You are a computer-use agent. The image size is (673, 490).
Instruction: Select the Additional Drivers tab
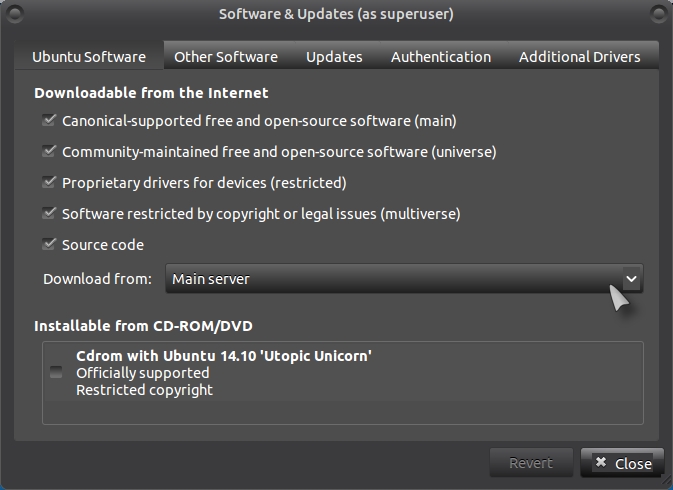pos(579,57)
